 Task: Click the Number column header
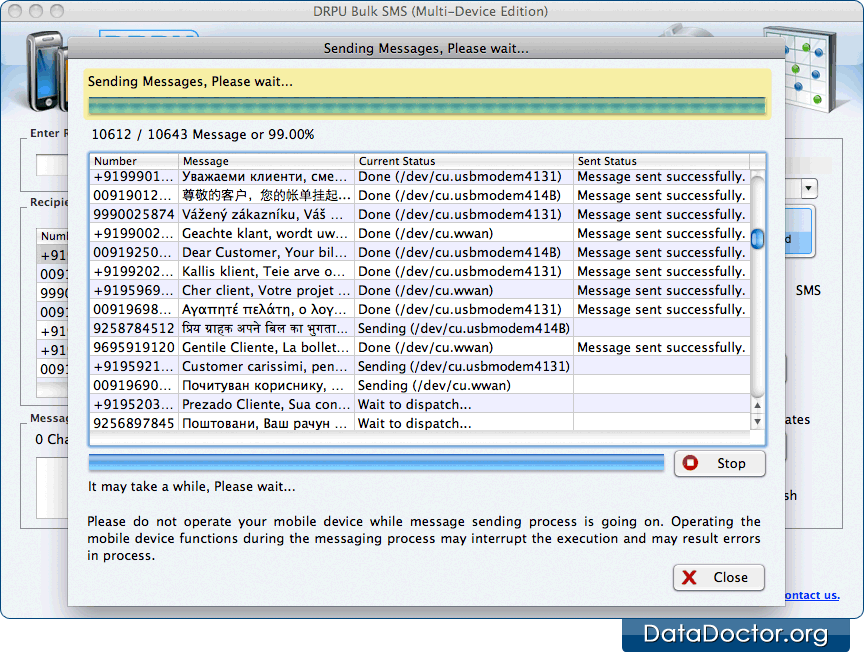click(x=134, y=161)
